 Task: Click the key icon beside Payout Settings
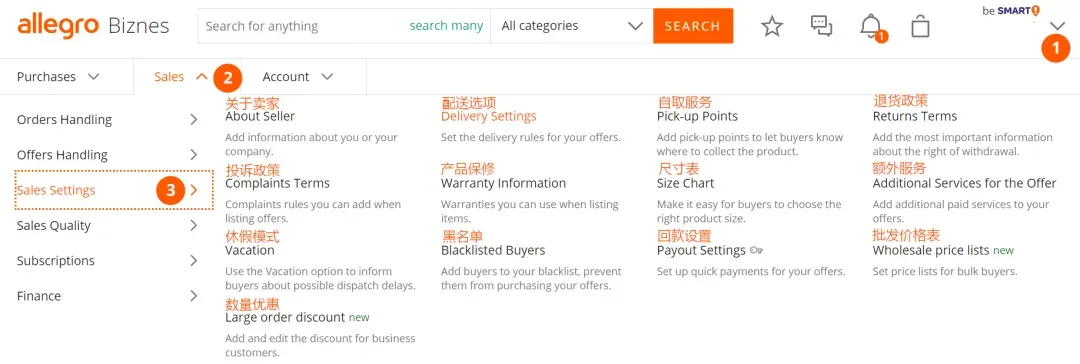[x=756, y=251]
